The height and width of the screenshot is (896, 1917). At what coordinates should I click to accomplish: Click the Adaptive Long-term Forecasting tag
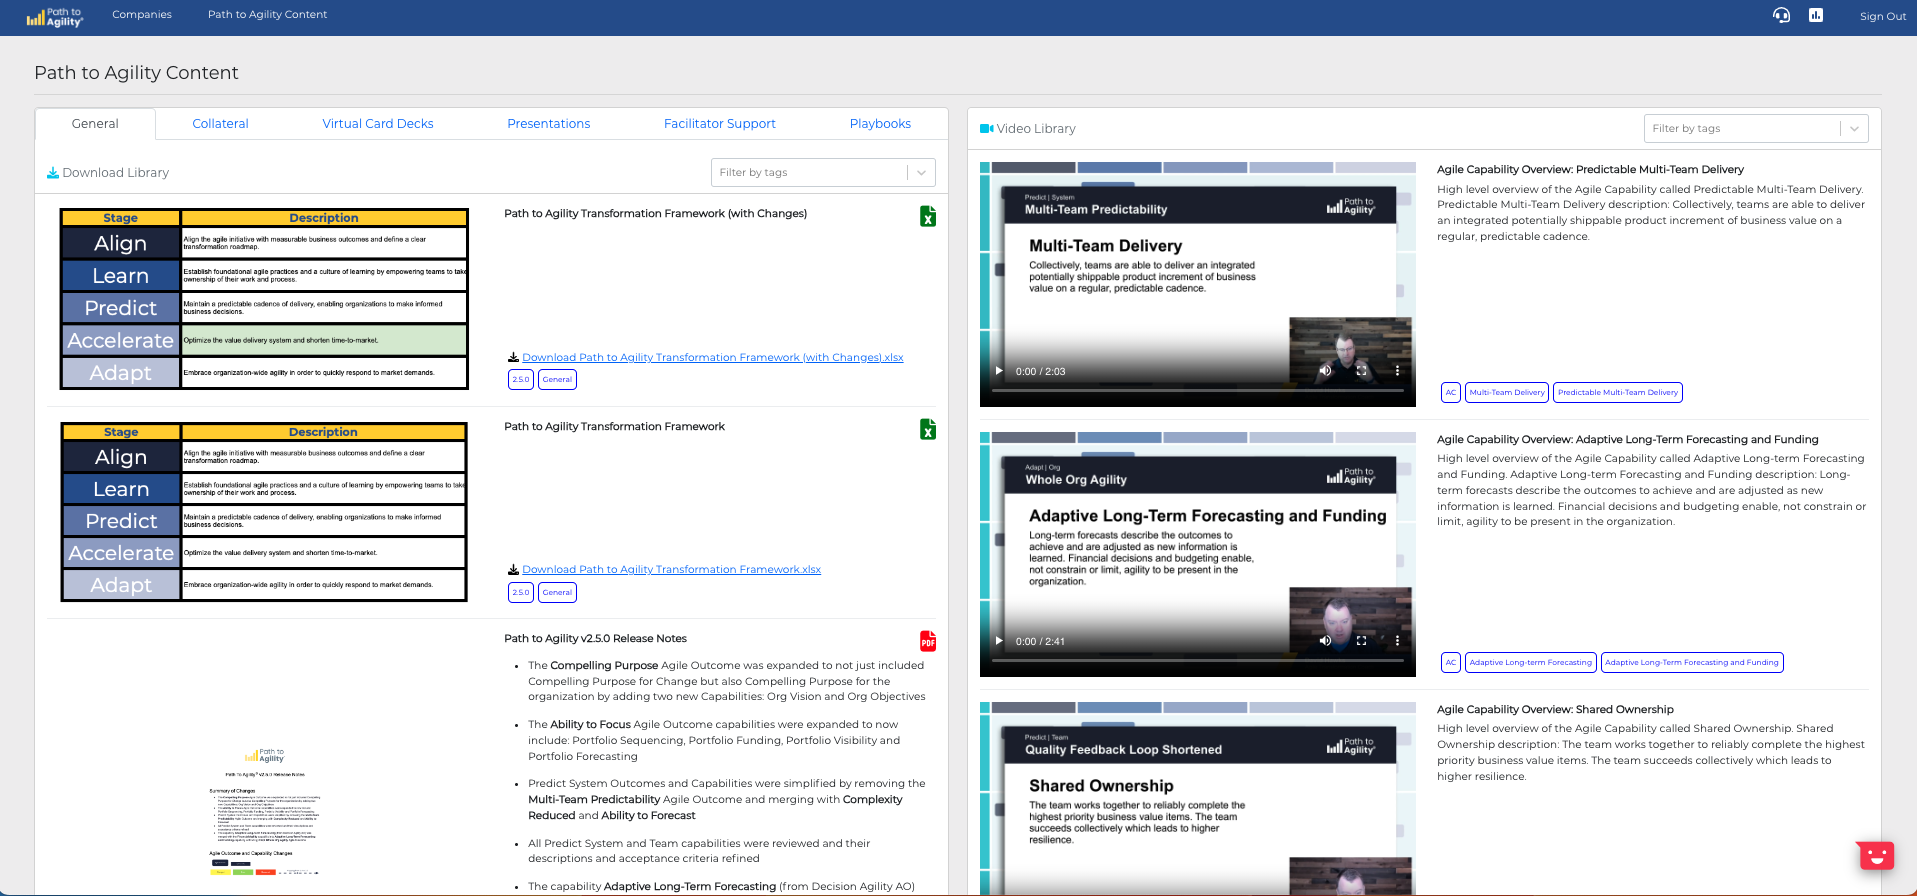(x=1531, y=662)
